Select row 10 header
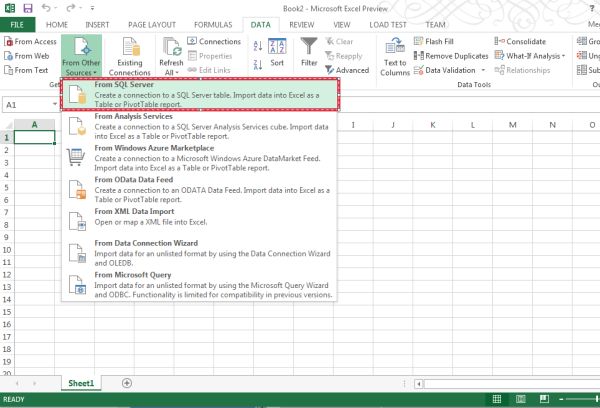 7,250
